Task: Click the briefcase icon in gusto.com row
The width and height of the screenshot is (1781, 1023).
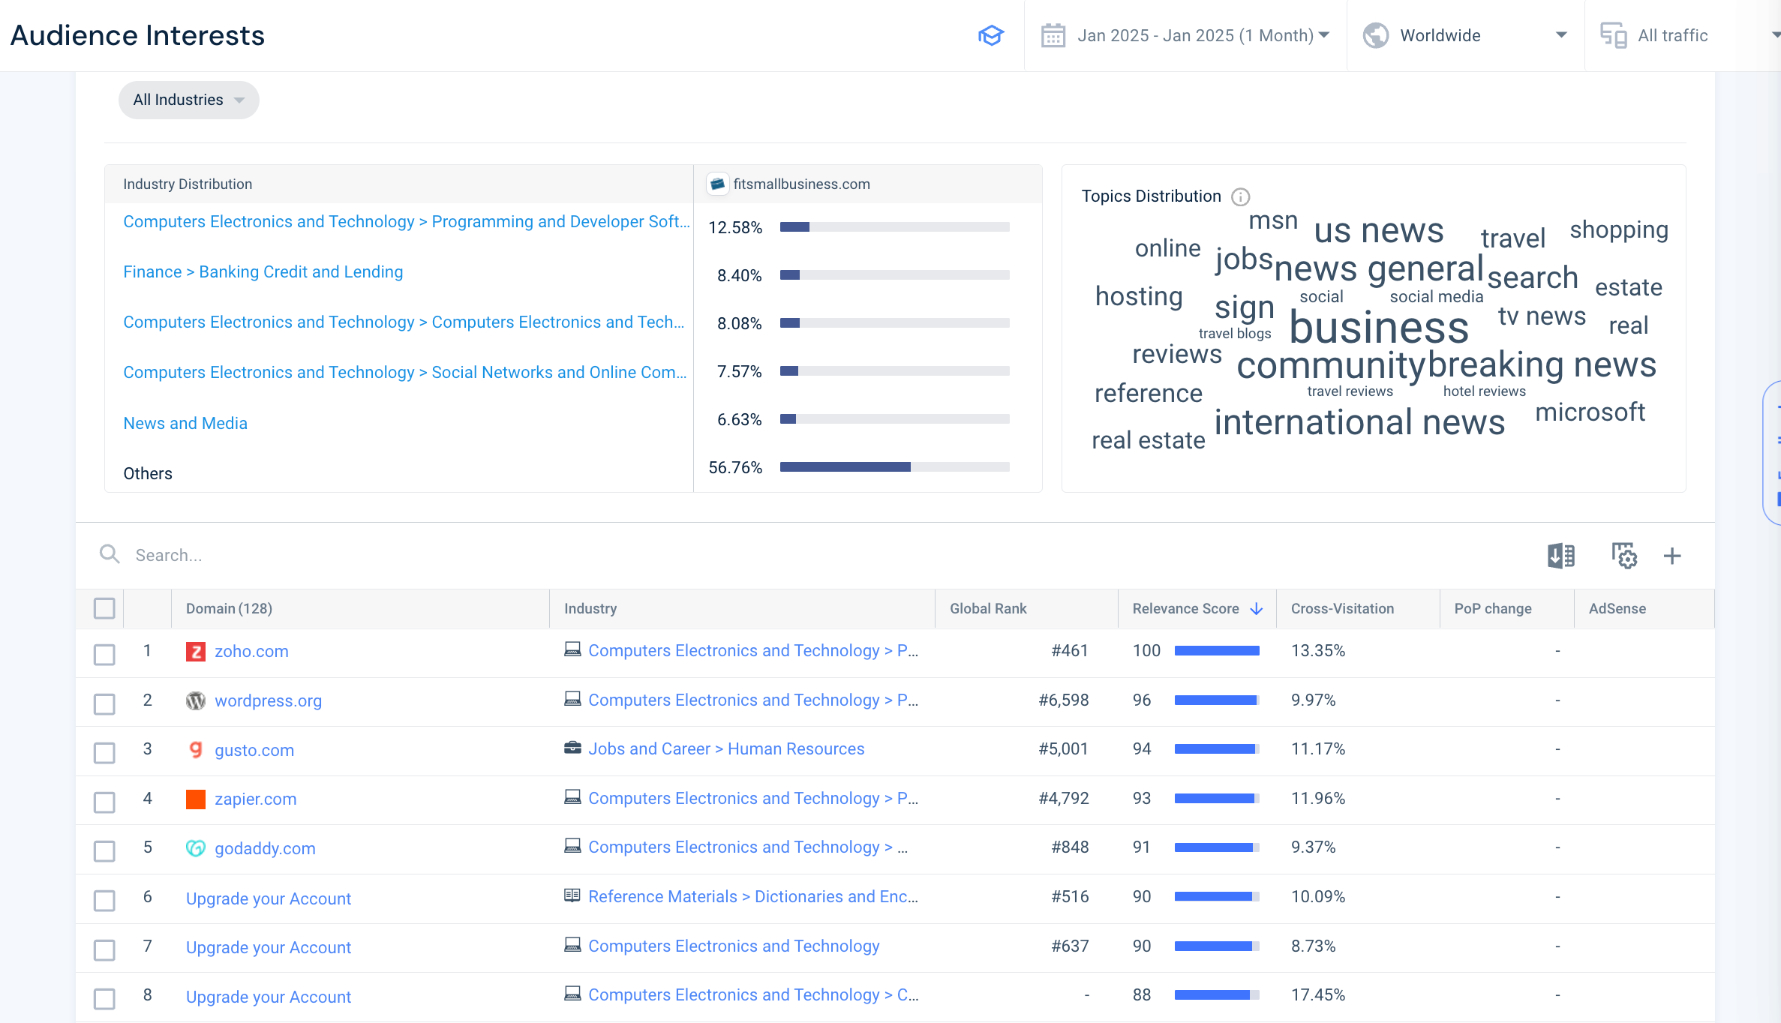Action: (572, 748)
